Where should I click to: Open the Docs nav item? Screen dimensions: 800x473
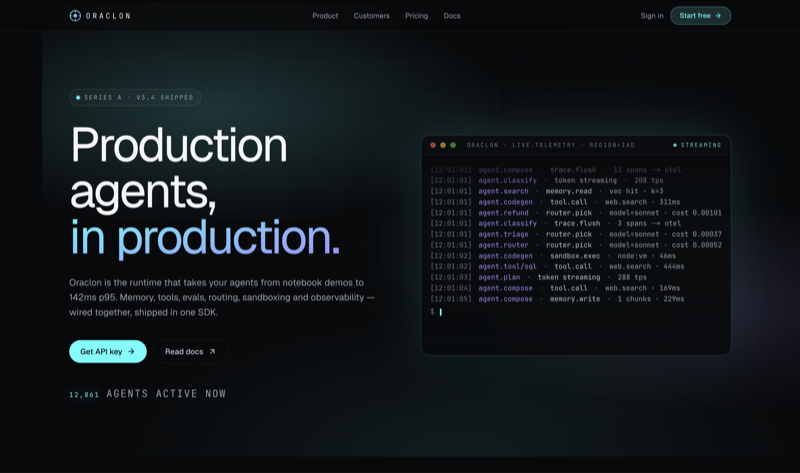coord(452,16)
